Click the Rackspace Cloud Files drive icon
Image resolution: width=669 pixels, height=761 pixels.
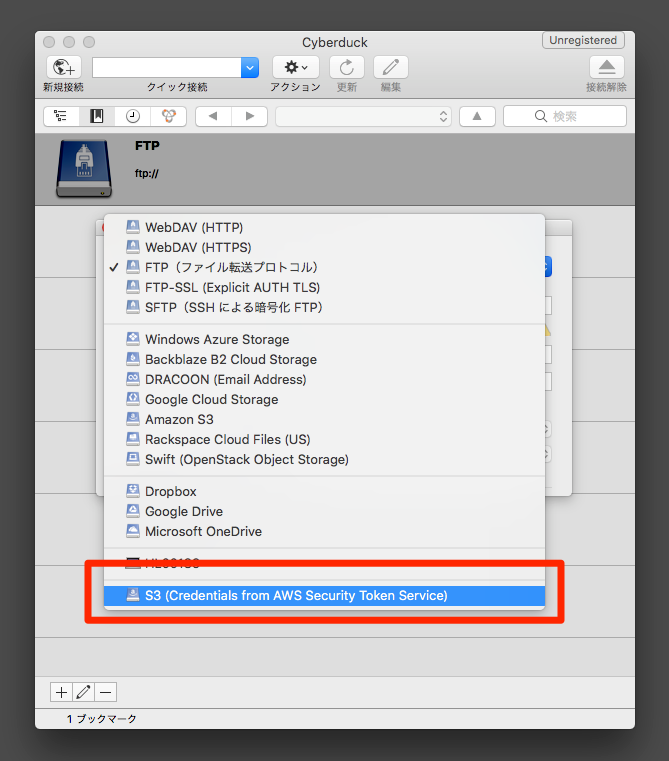coord(133,439)
